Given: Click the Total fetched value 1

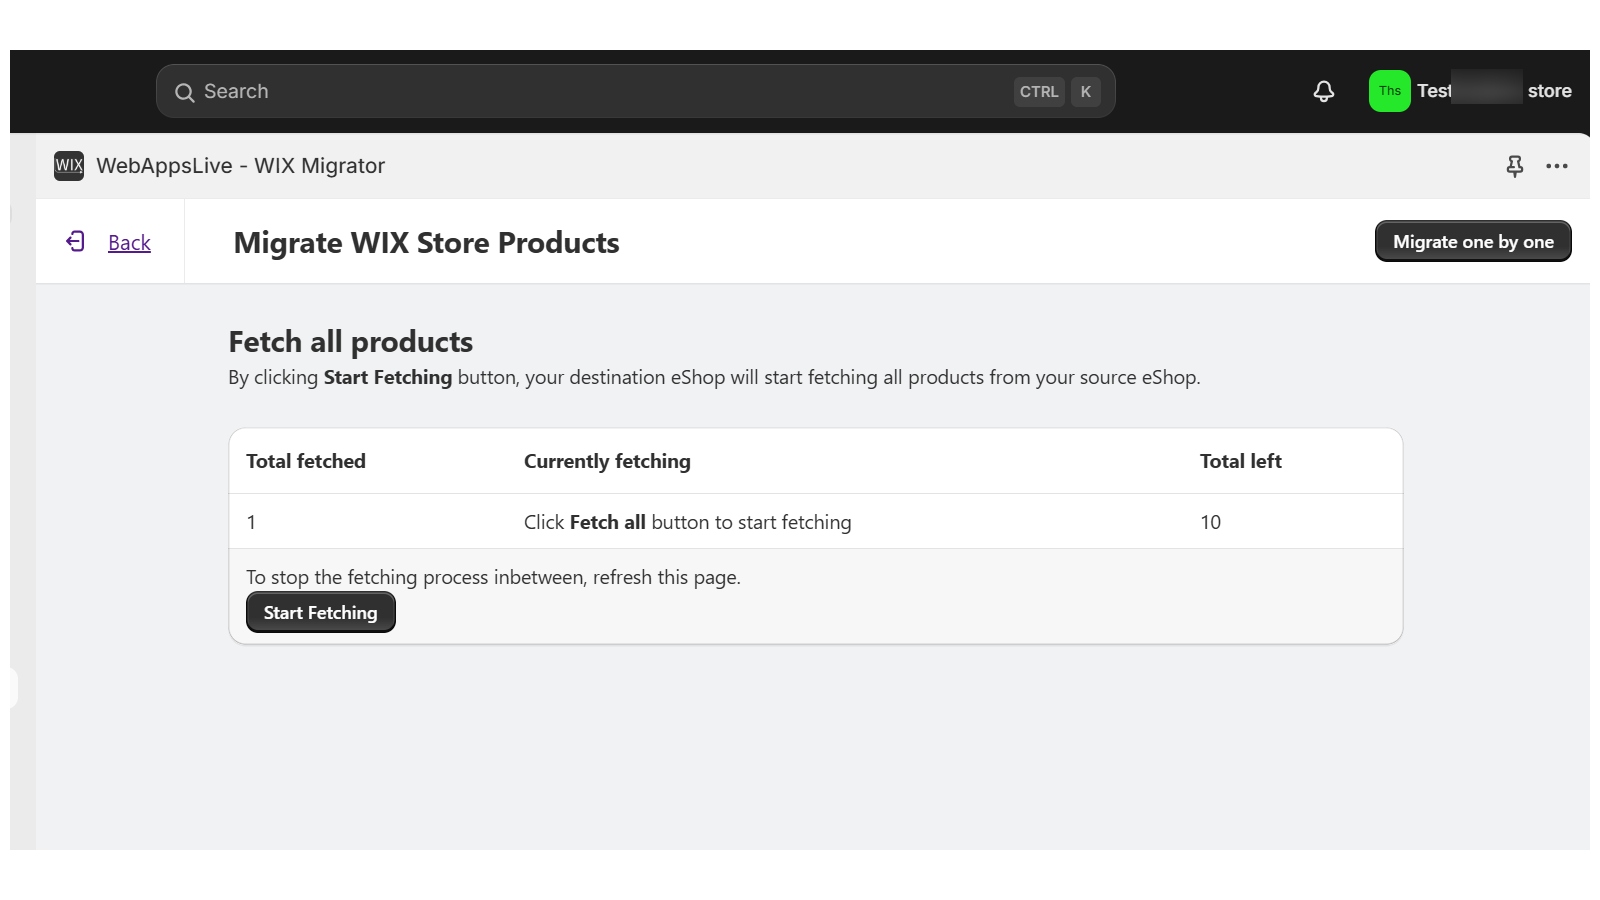Looking at the screenshot, I should [251, 522].
